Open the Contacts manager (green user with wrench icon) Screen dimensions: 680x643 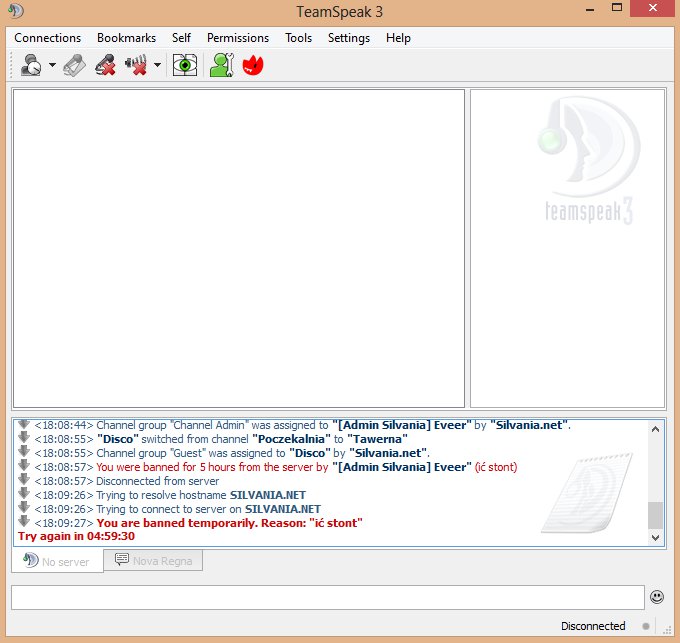point(222,65)
